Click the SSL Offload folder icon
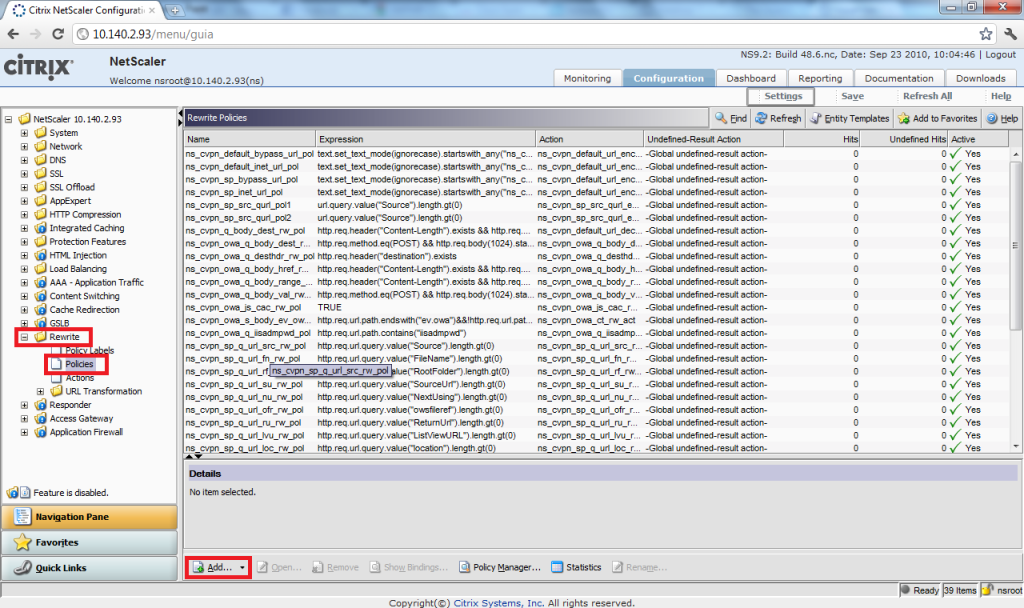The width and height of the screenshot is (1024, 608). point(40,187)
